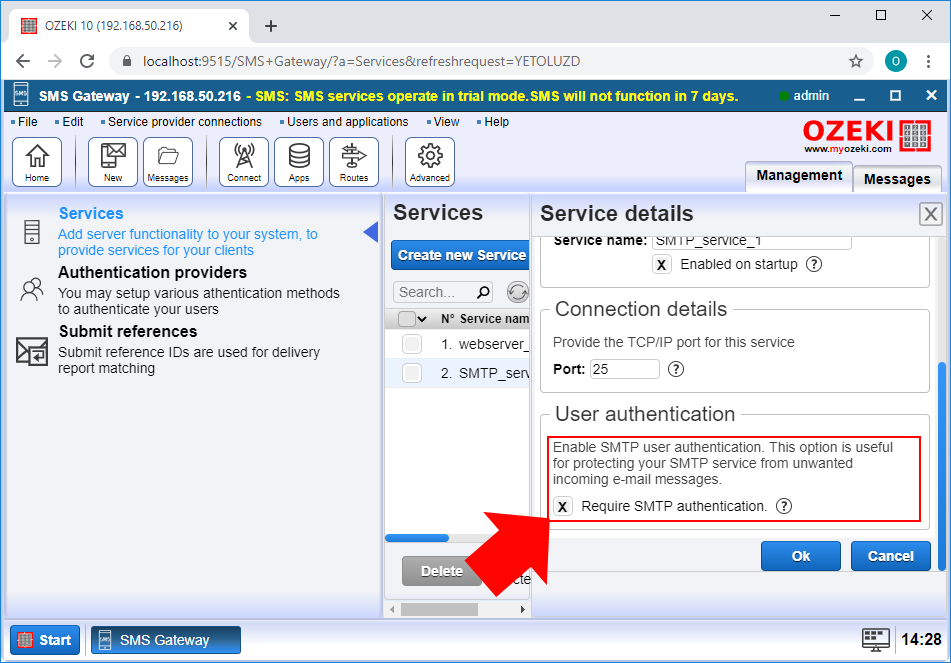Open the Messages folder toolbar icon

[168, 162]
